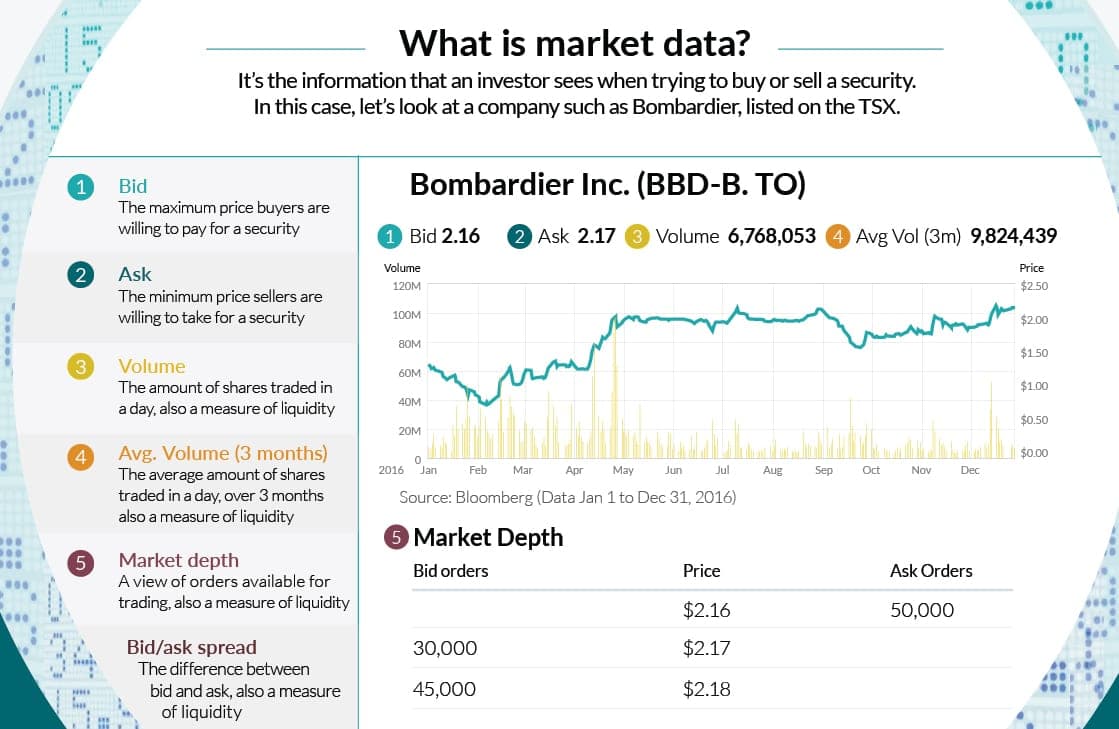1119x729 pixels.
Task: Click the Bombardier Inc. (BBD-B. TO) title
Action: click(608, 184)
